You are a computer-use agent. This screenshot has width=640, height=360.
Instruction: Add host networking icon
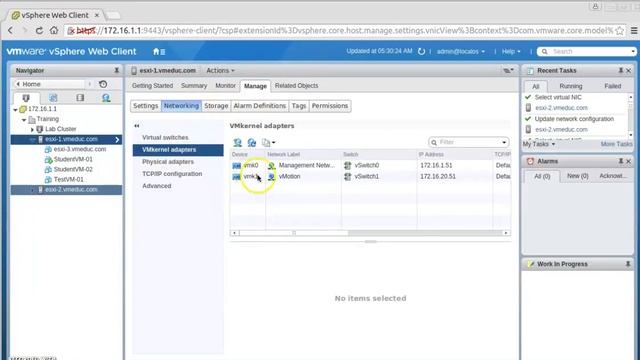tap(238, 142)
